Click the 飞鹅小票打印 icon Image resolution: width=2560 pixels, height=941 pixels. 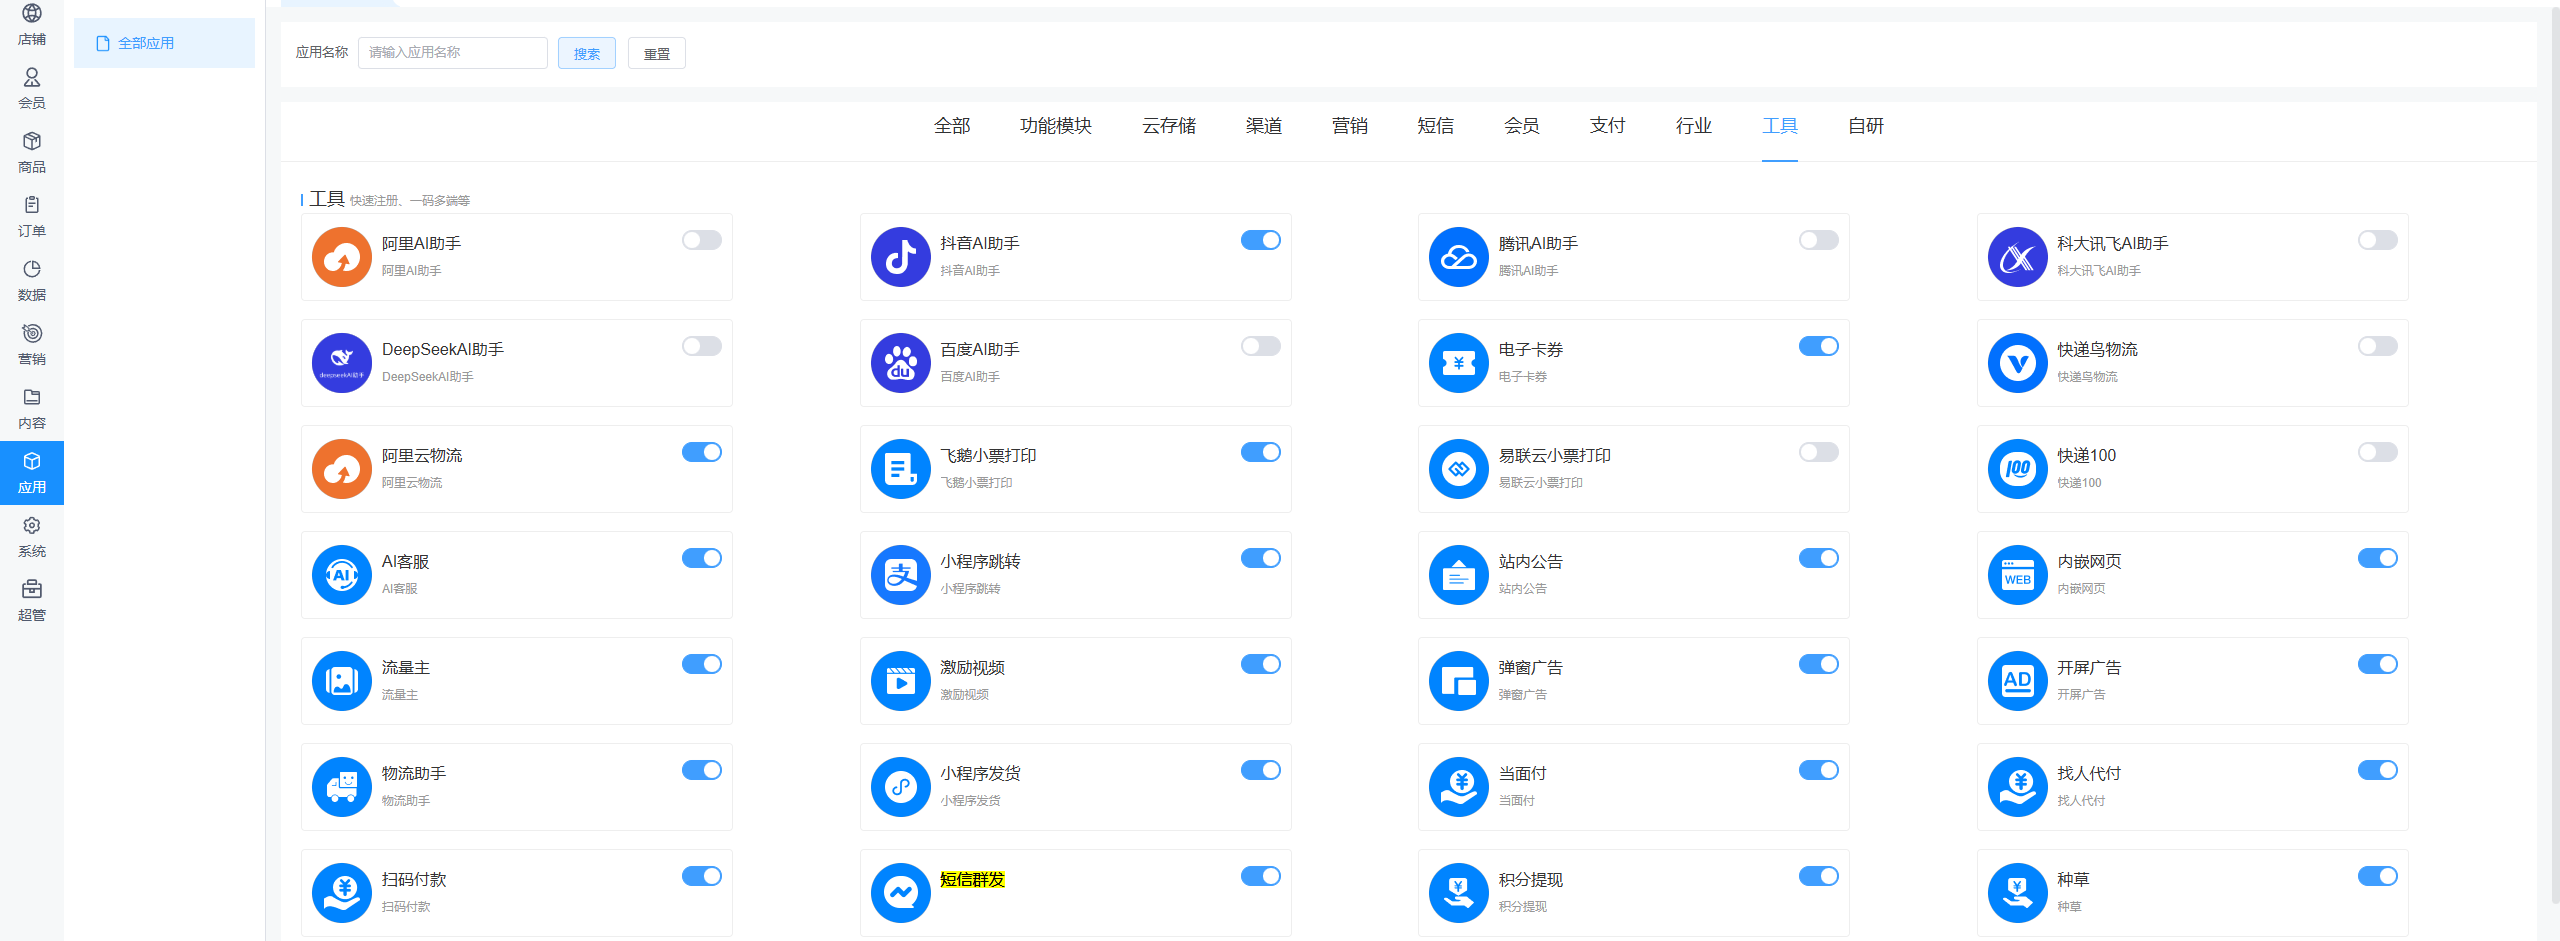point(901,469)
